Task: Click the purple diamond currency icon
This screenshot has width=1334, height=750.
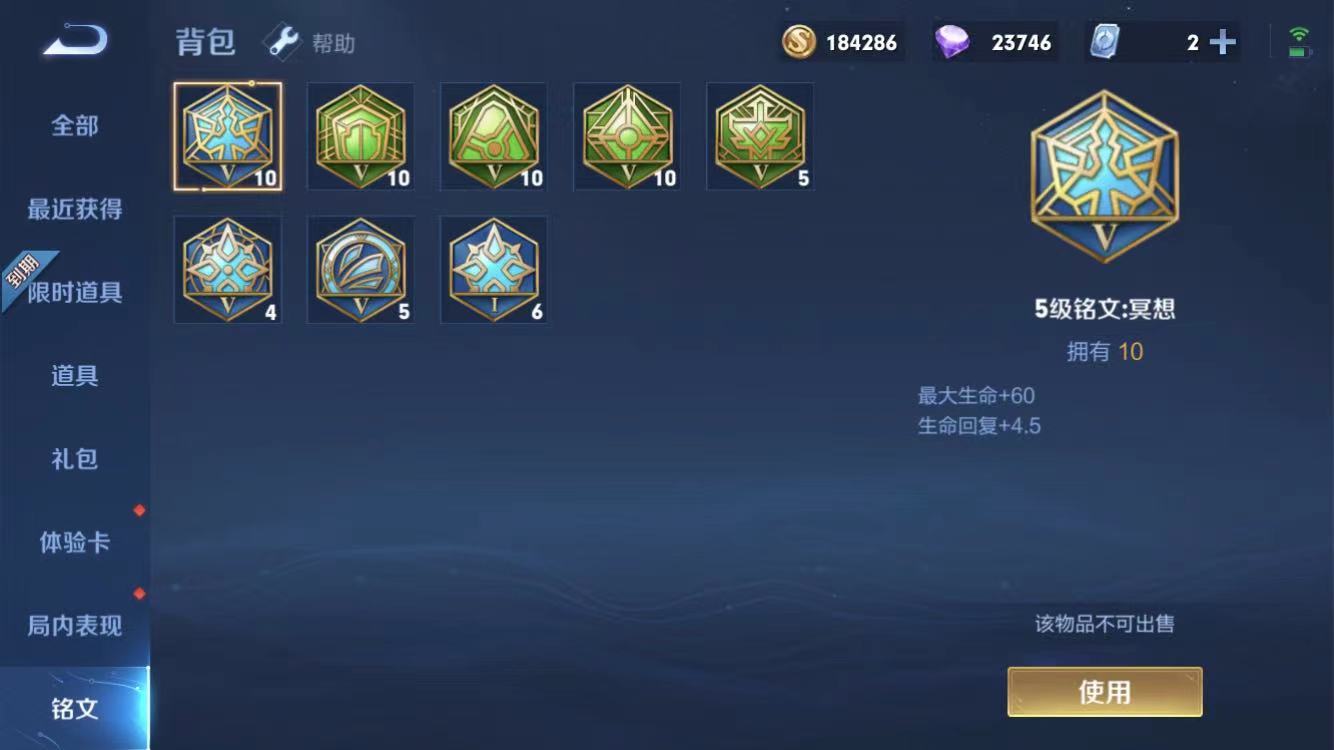Action: (951, 42)
